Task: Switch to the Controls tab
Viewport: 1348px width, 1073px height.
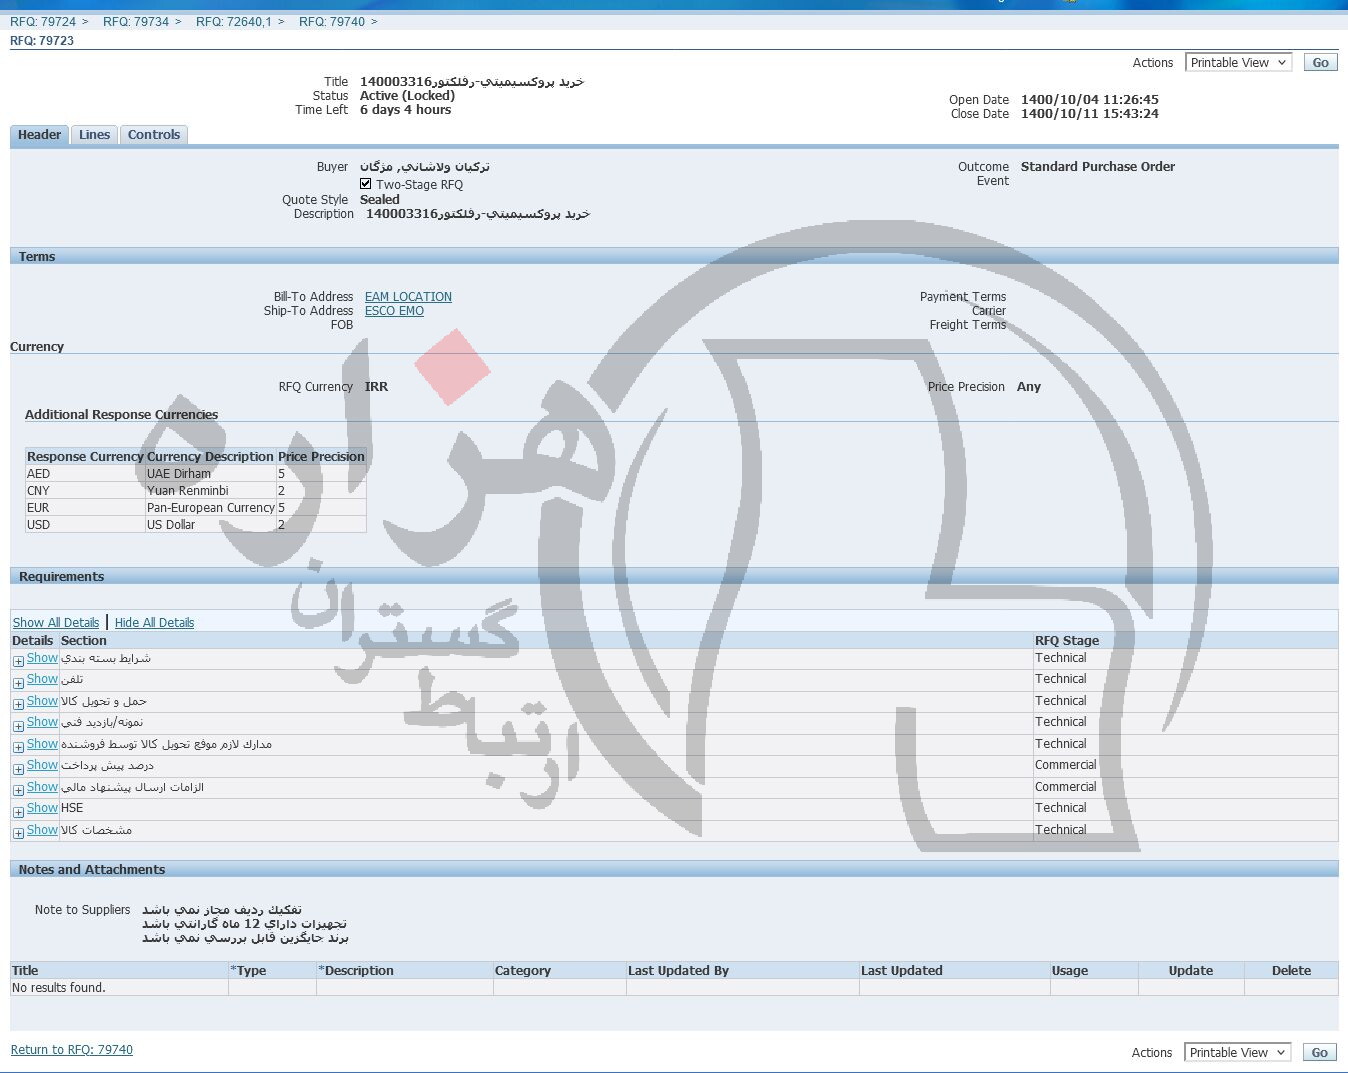Action: [x=154, y=135]
